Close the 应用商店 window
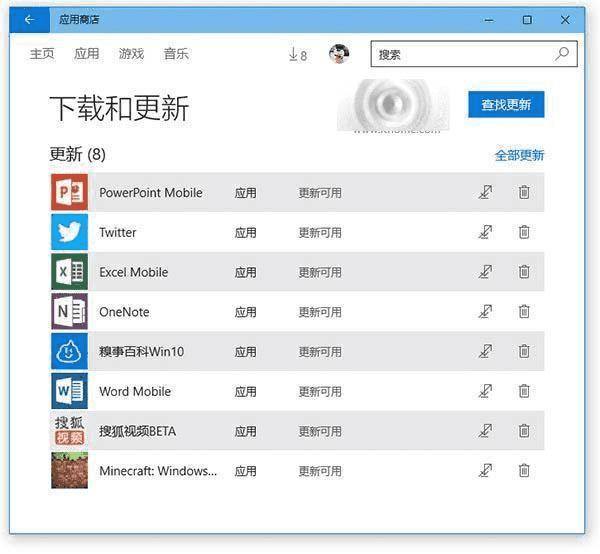The image size is (600, 554). click(x=565, y=20)
